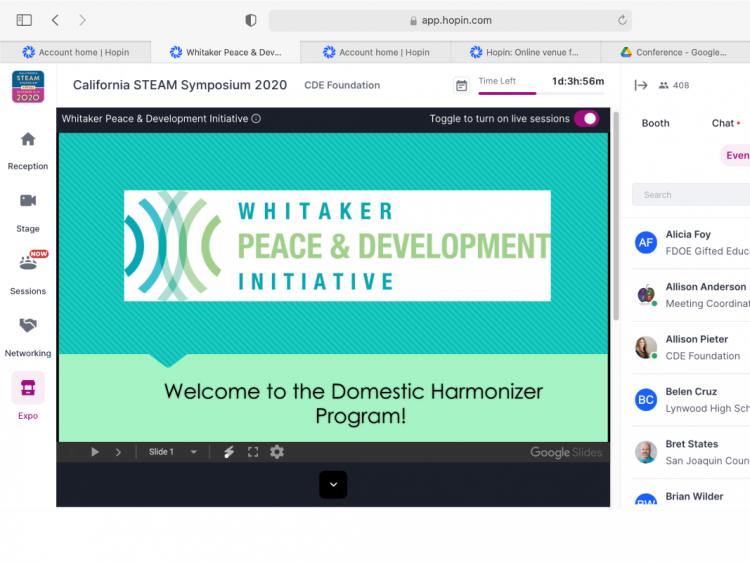750x562 pixels.
Task: Click Allison Anderson avatar
Action: [646, 295]
